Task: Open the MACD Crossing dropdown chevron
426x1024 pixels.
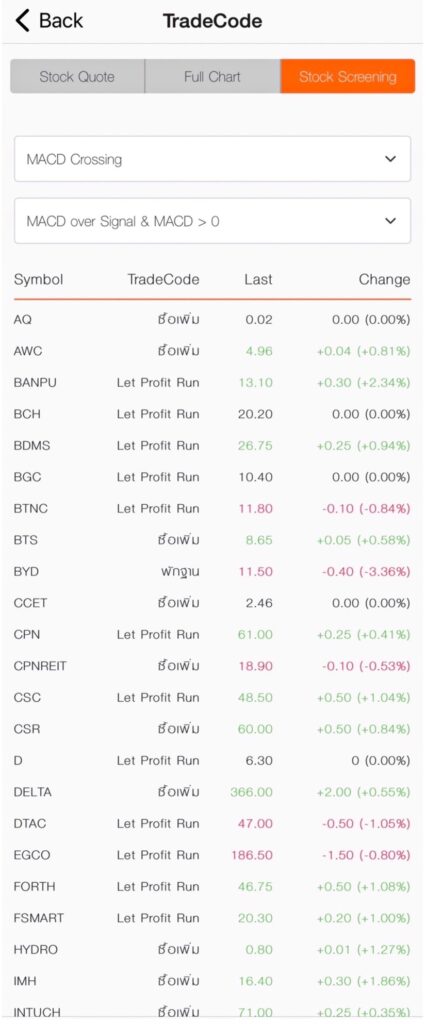Action: point(390,159)
